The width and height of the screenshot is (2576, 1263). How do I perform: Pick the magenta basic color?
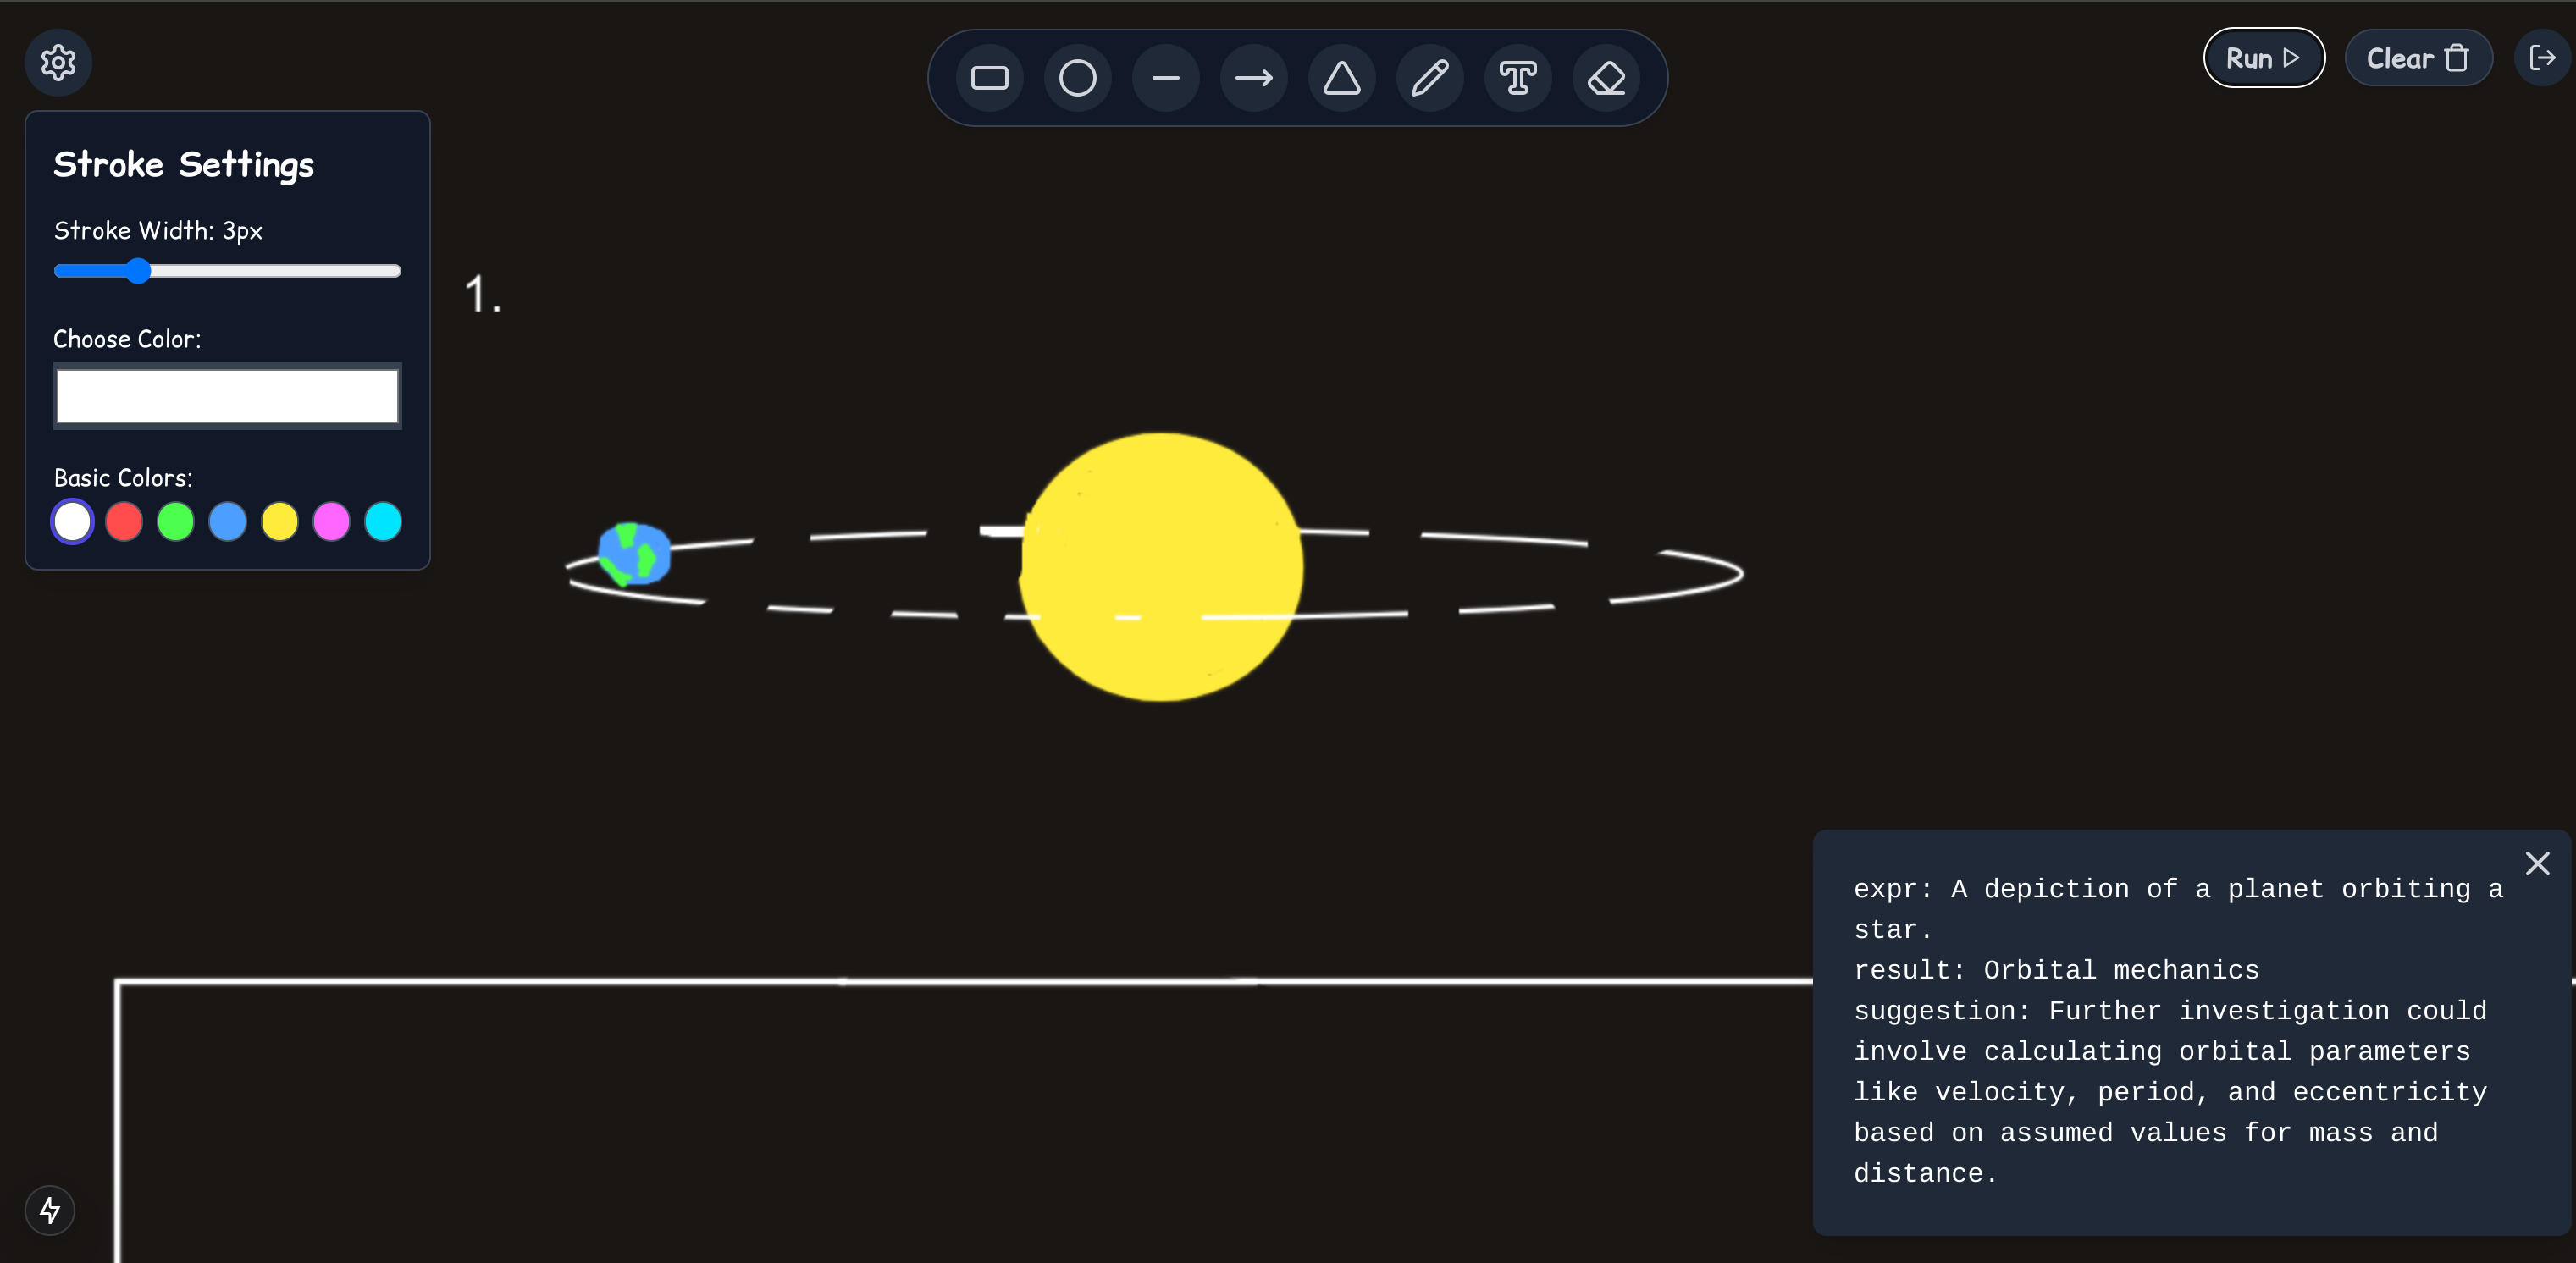[331, 522]
